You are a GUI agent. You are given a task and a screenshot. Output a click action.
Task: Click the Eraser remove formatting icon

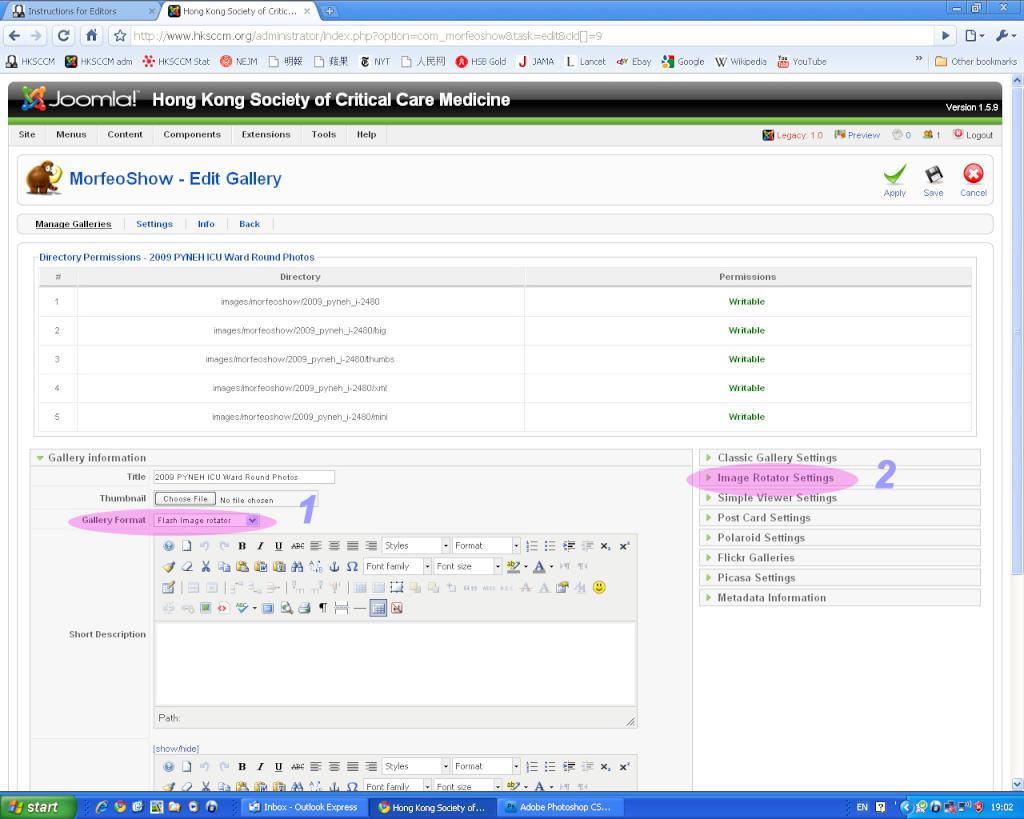[187, 566]
